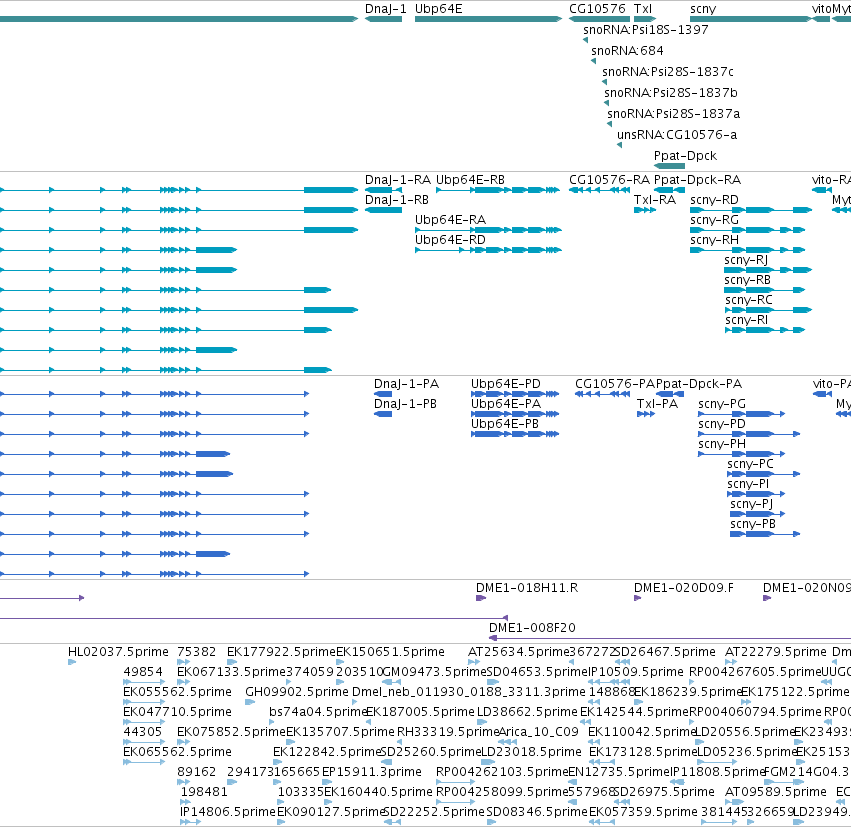This screenshot has height=827, width=851.
Task: Select the HL02037.5prime EST label
Action: pos(118,652)
